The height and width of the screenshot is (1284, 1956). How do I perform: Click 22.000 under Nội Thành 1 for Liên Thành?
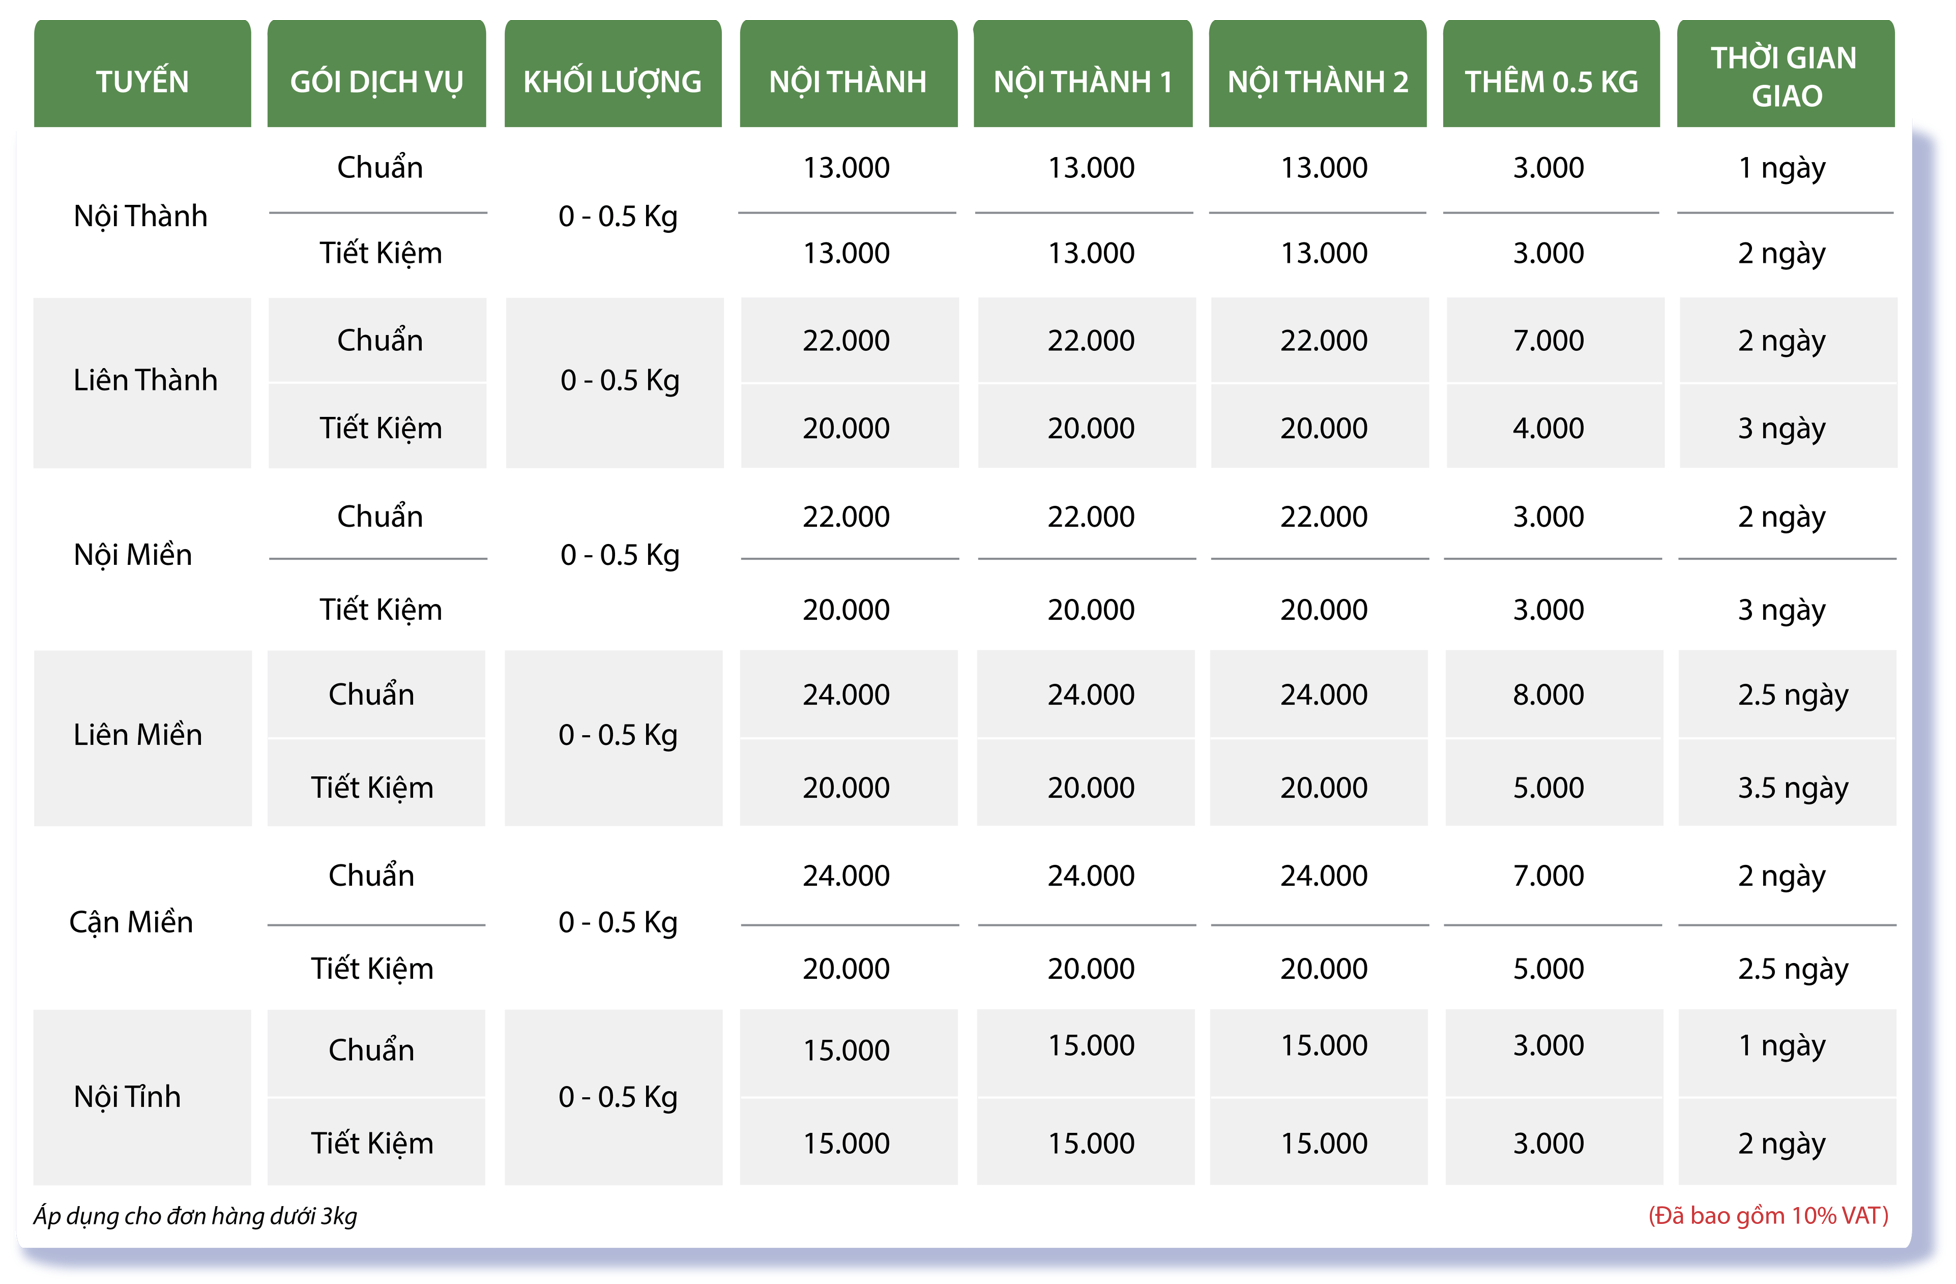tap(1091, 341)
